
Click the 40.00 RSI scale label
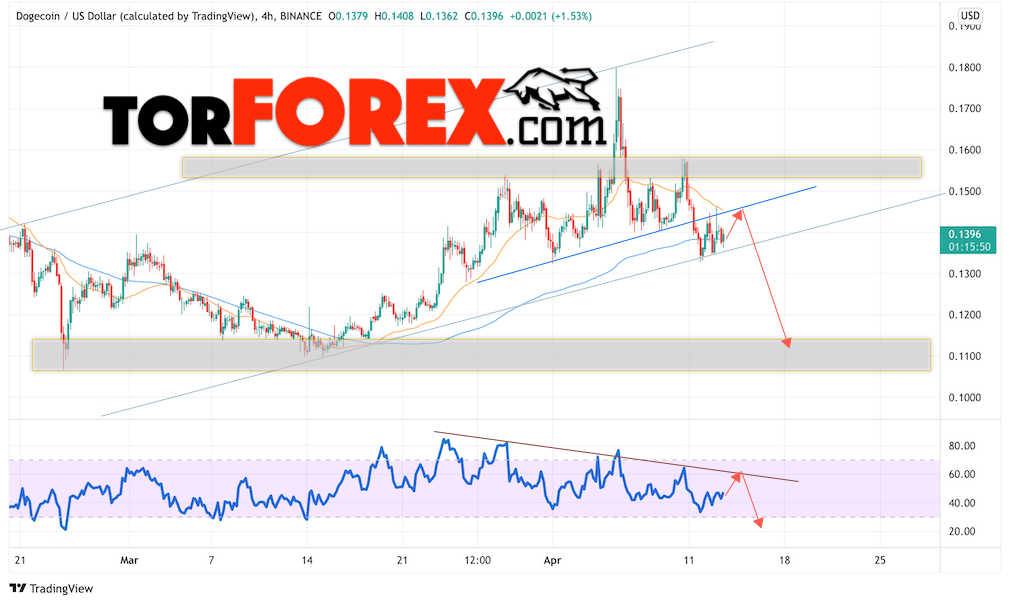[962, 503]
